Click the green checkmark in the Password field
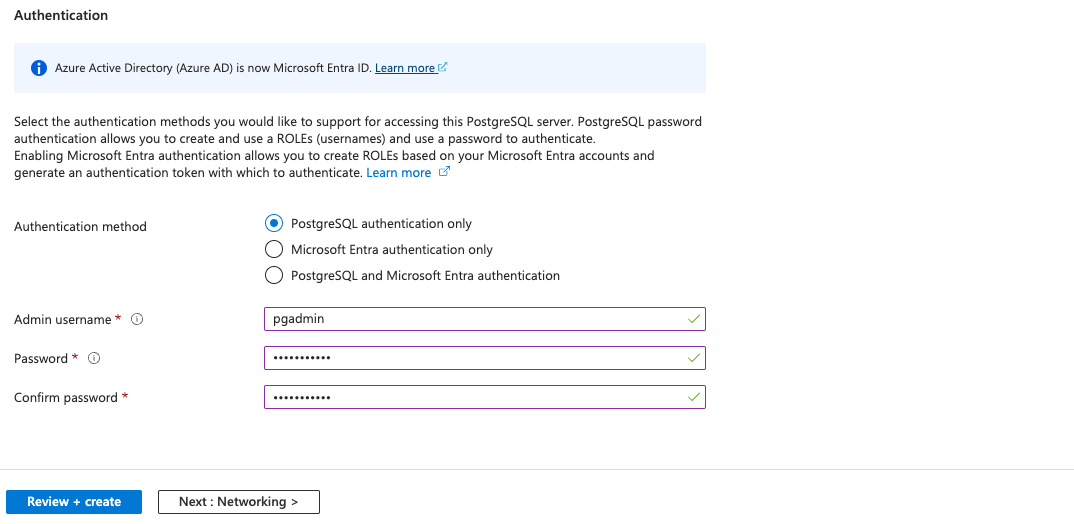Screen dimensions: 1074x524 tap(694, 358)
